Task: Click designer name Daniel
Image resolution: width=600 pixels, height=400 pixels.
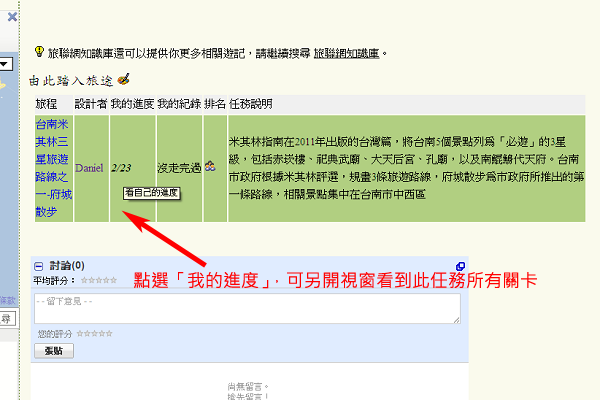Action: (x=89, y=168)
